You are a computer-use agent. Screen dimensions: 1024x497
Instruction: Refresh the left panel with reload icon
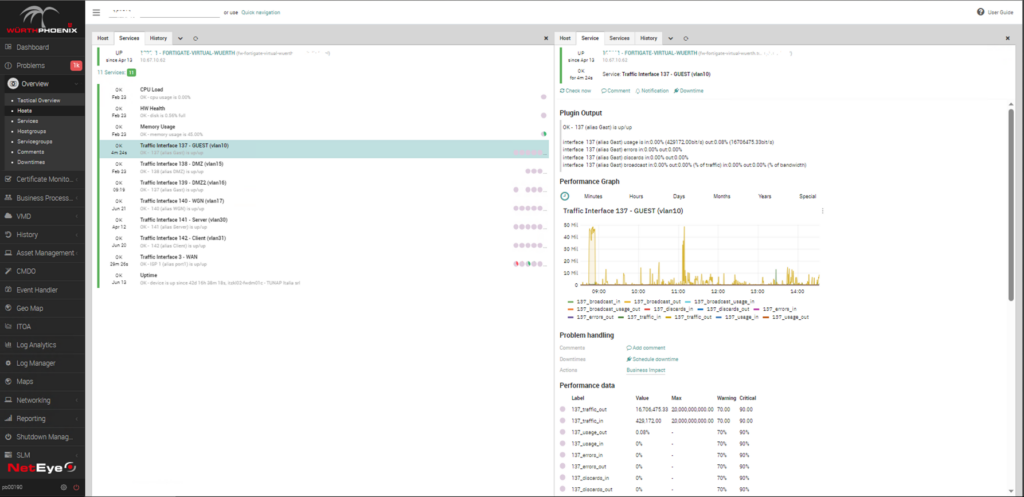(x=195, y=39)
